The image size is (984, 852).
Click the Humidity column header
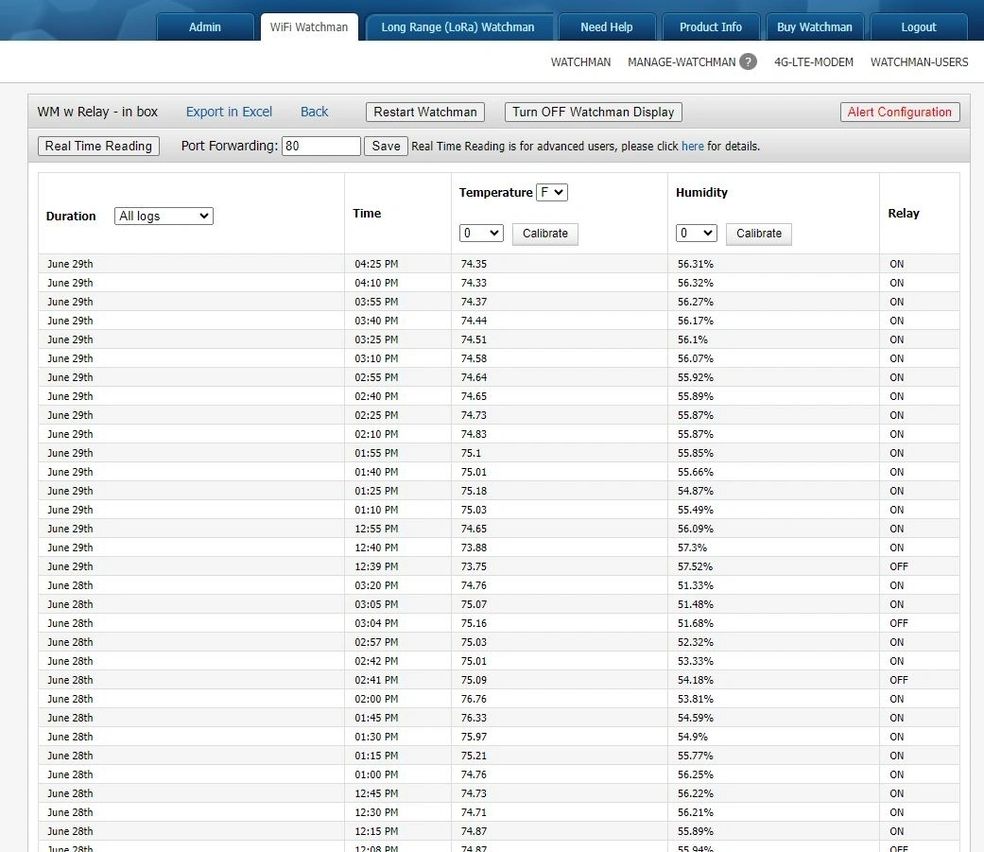click(x=702, y=193)
